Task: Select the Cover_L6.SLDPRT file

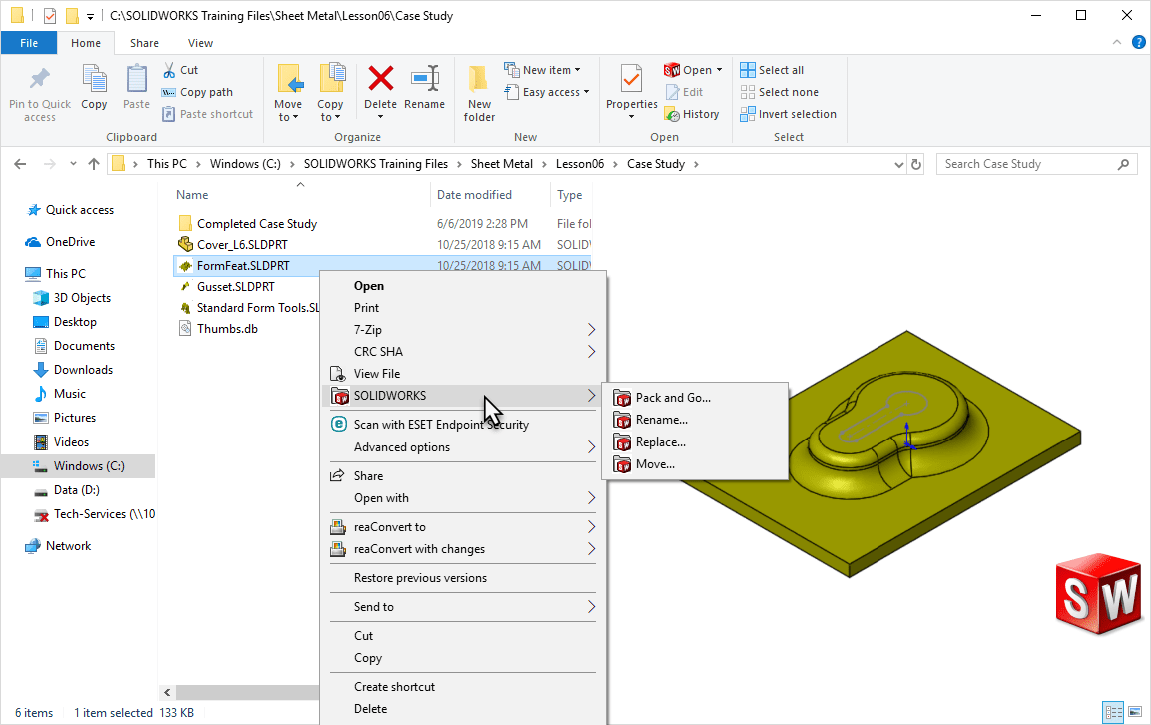Action: point(242,245)
